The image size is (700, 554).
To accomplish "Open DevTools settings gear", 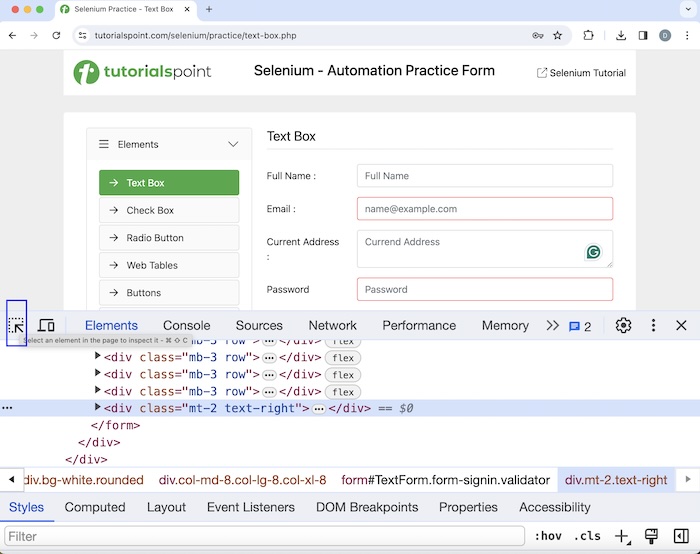I will click(x=623, y=325).
